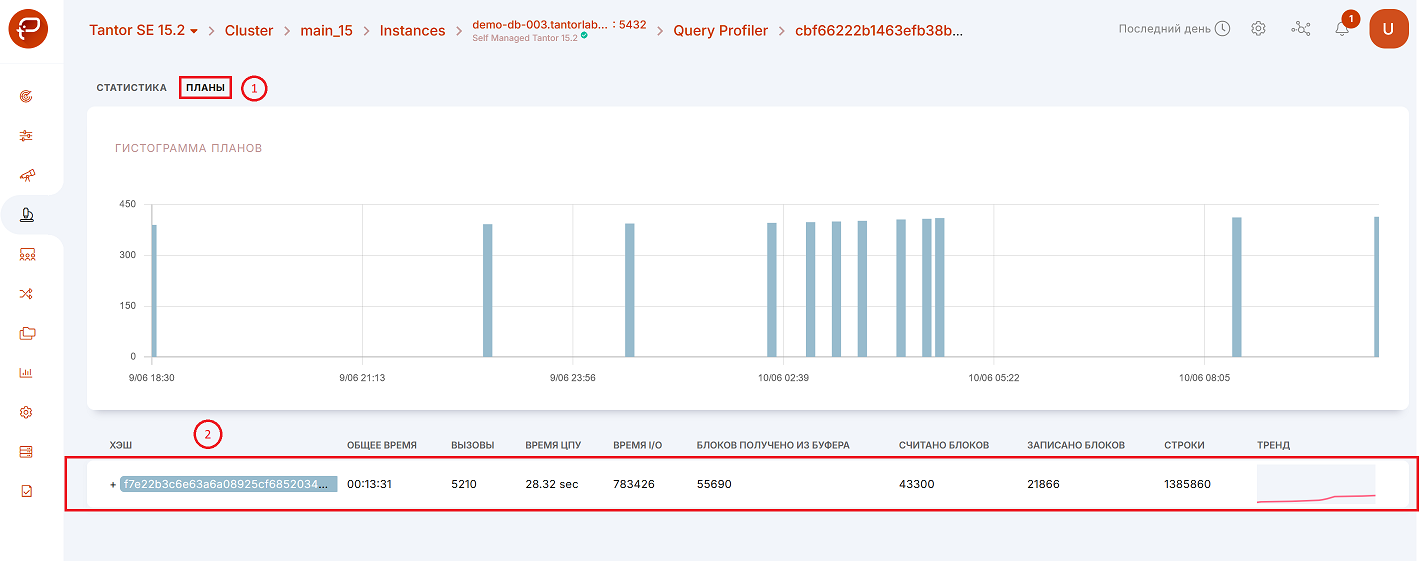
Task: Open the shuffle replication sidebar icon
Action: 27,294
